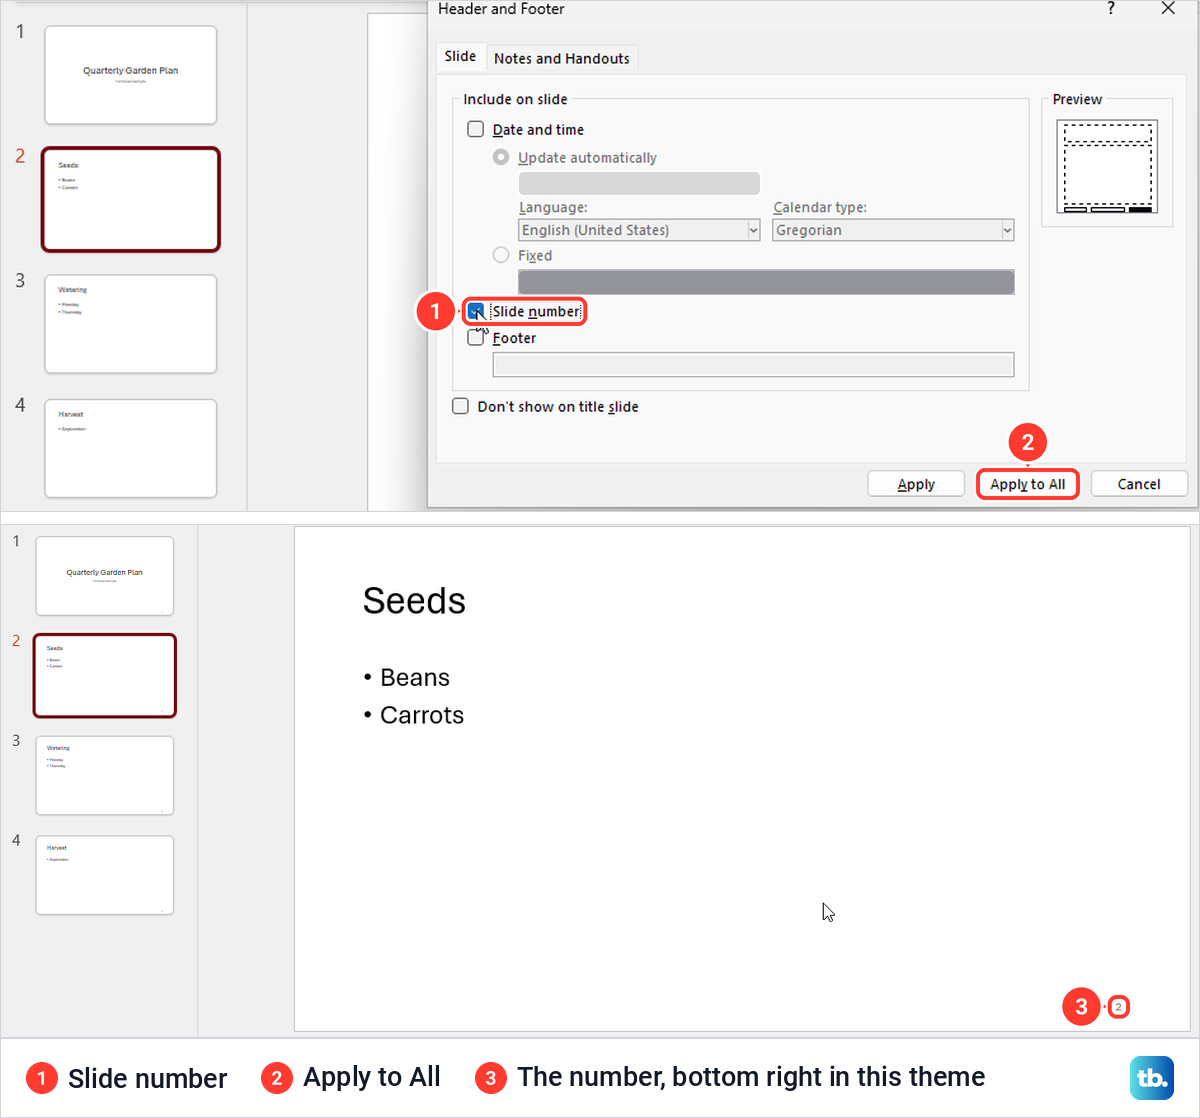The height and width of the screenshot is (1118, 1200).
Task: Toggle the Slide number checkbox
Action: 476,311
